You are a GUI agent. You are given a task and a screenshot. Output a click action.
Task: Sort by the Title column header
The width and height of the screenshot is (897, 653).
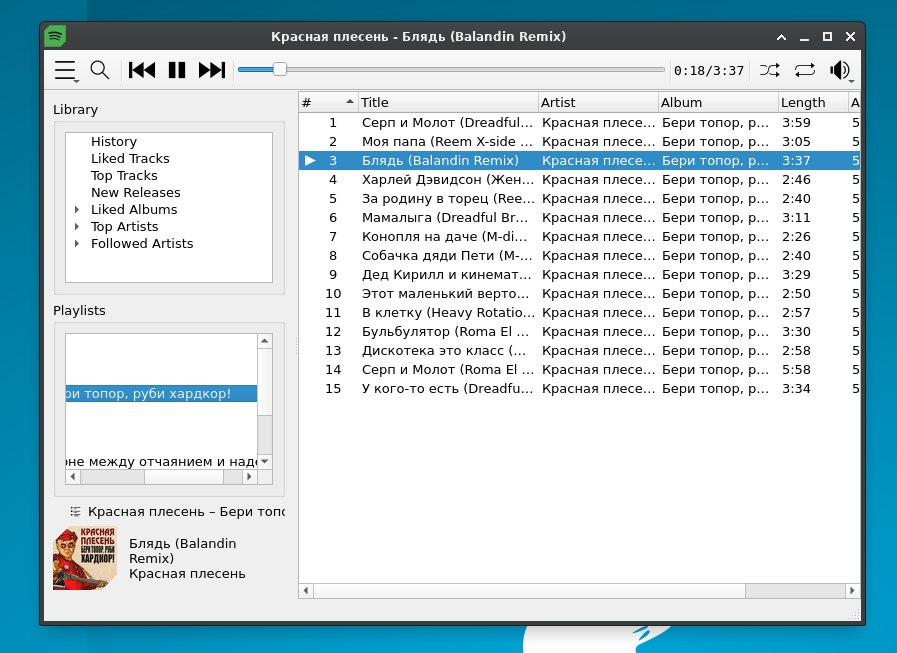pyautogui.click(x=448, y=102)
